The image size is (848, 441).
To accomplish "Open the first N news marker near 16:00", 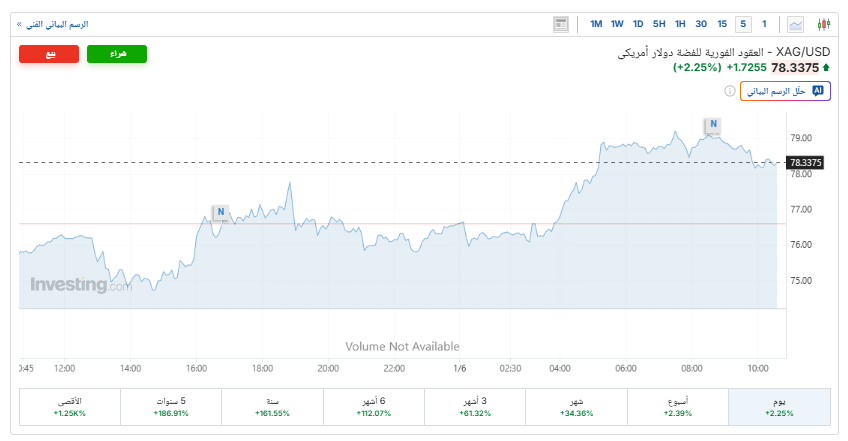I will (220, 212).
